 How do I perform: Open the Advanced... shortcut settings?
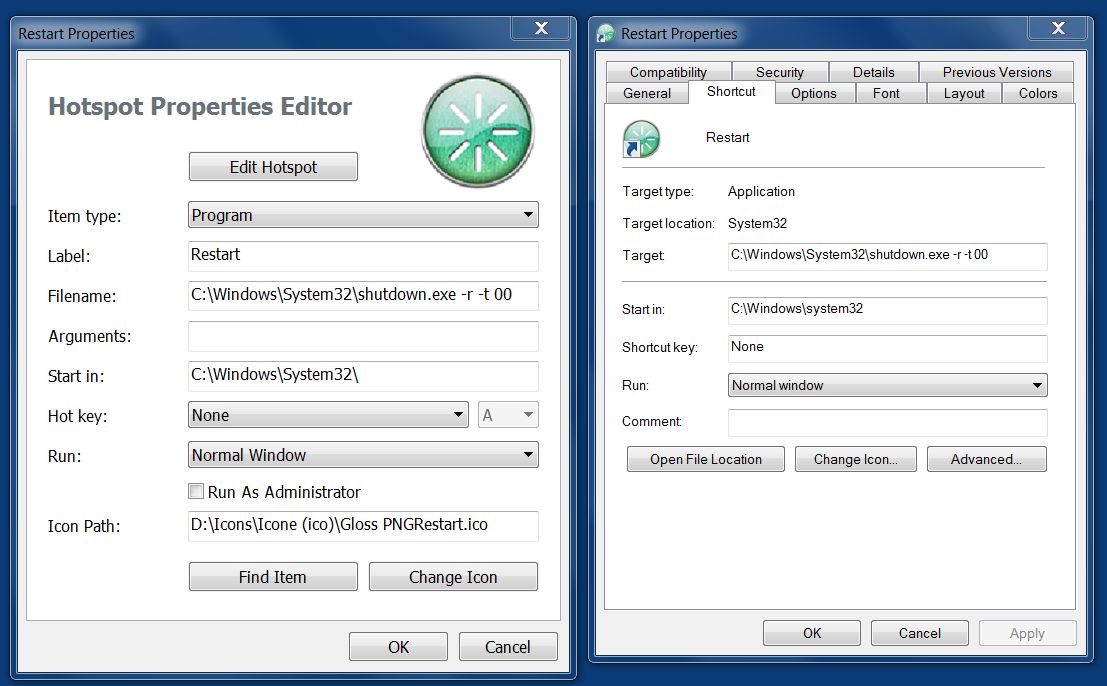pos(986,459)
